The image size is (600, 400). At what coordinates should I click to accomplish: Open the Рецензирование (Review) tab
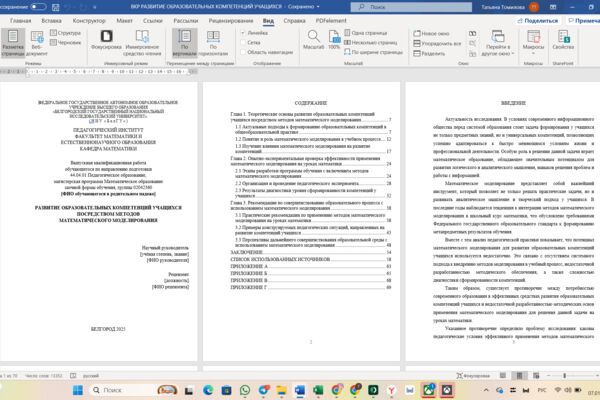click(231, 21)
